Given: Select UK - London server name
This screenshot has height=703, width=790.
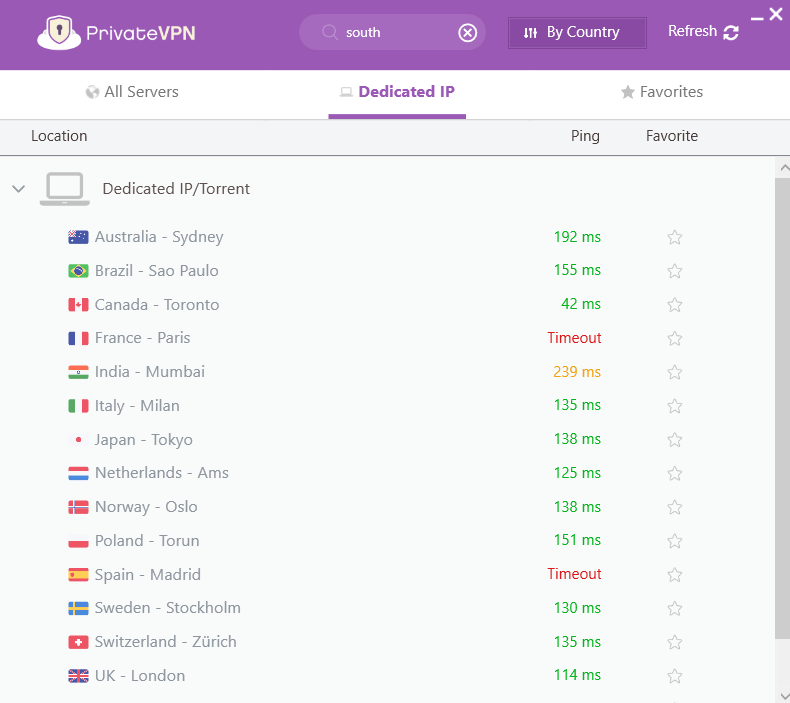Looking at the screenshot, I should pyautogui.click(x=140, y=676).
